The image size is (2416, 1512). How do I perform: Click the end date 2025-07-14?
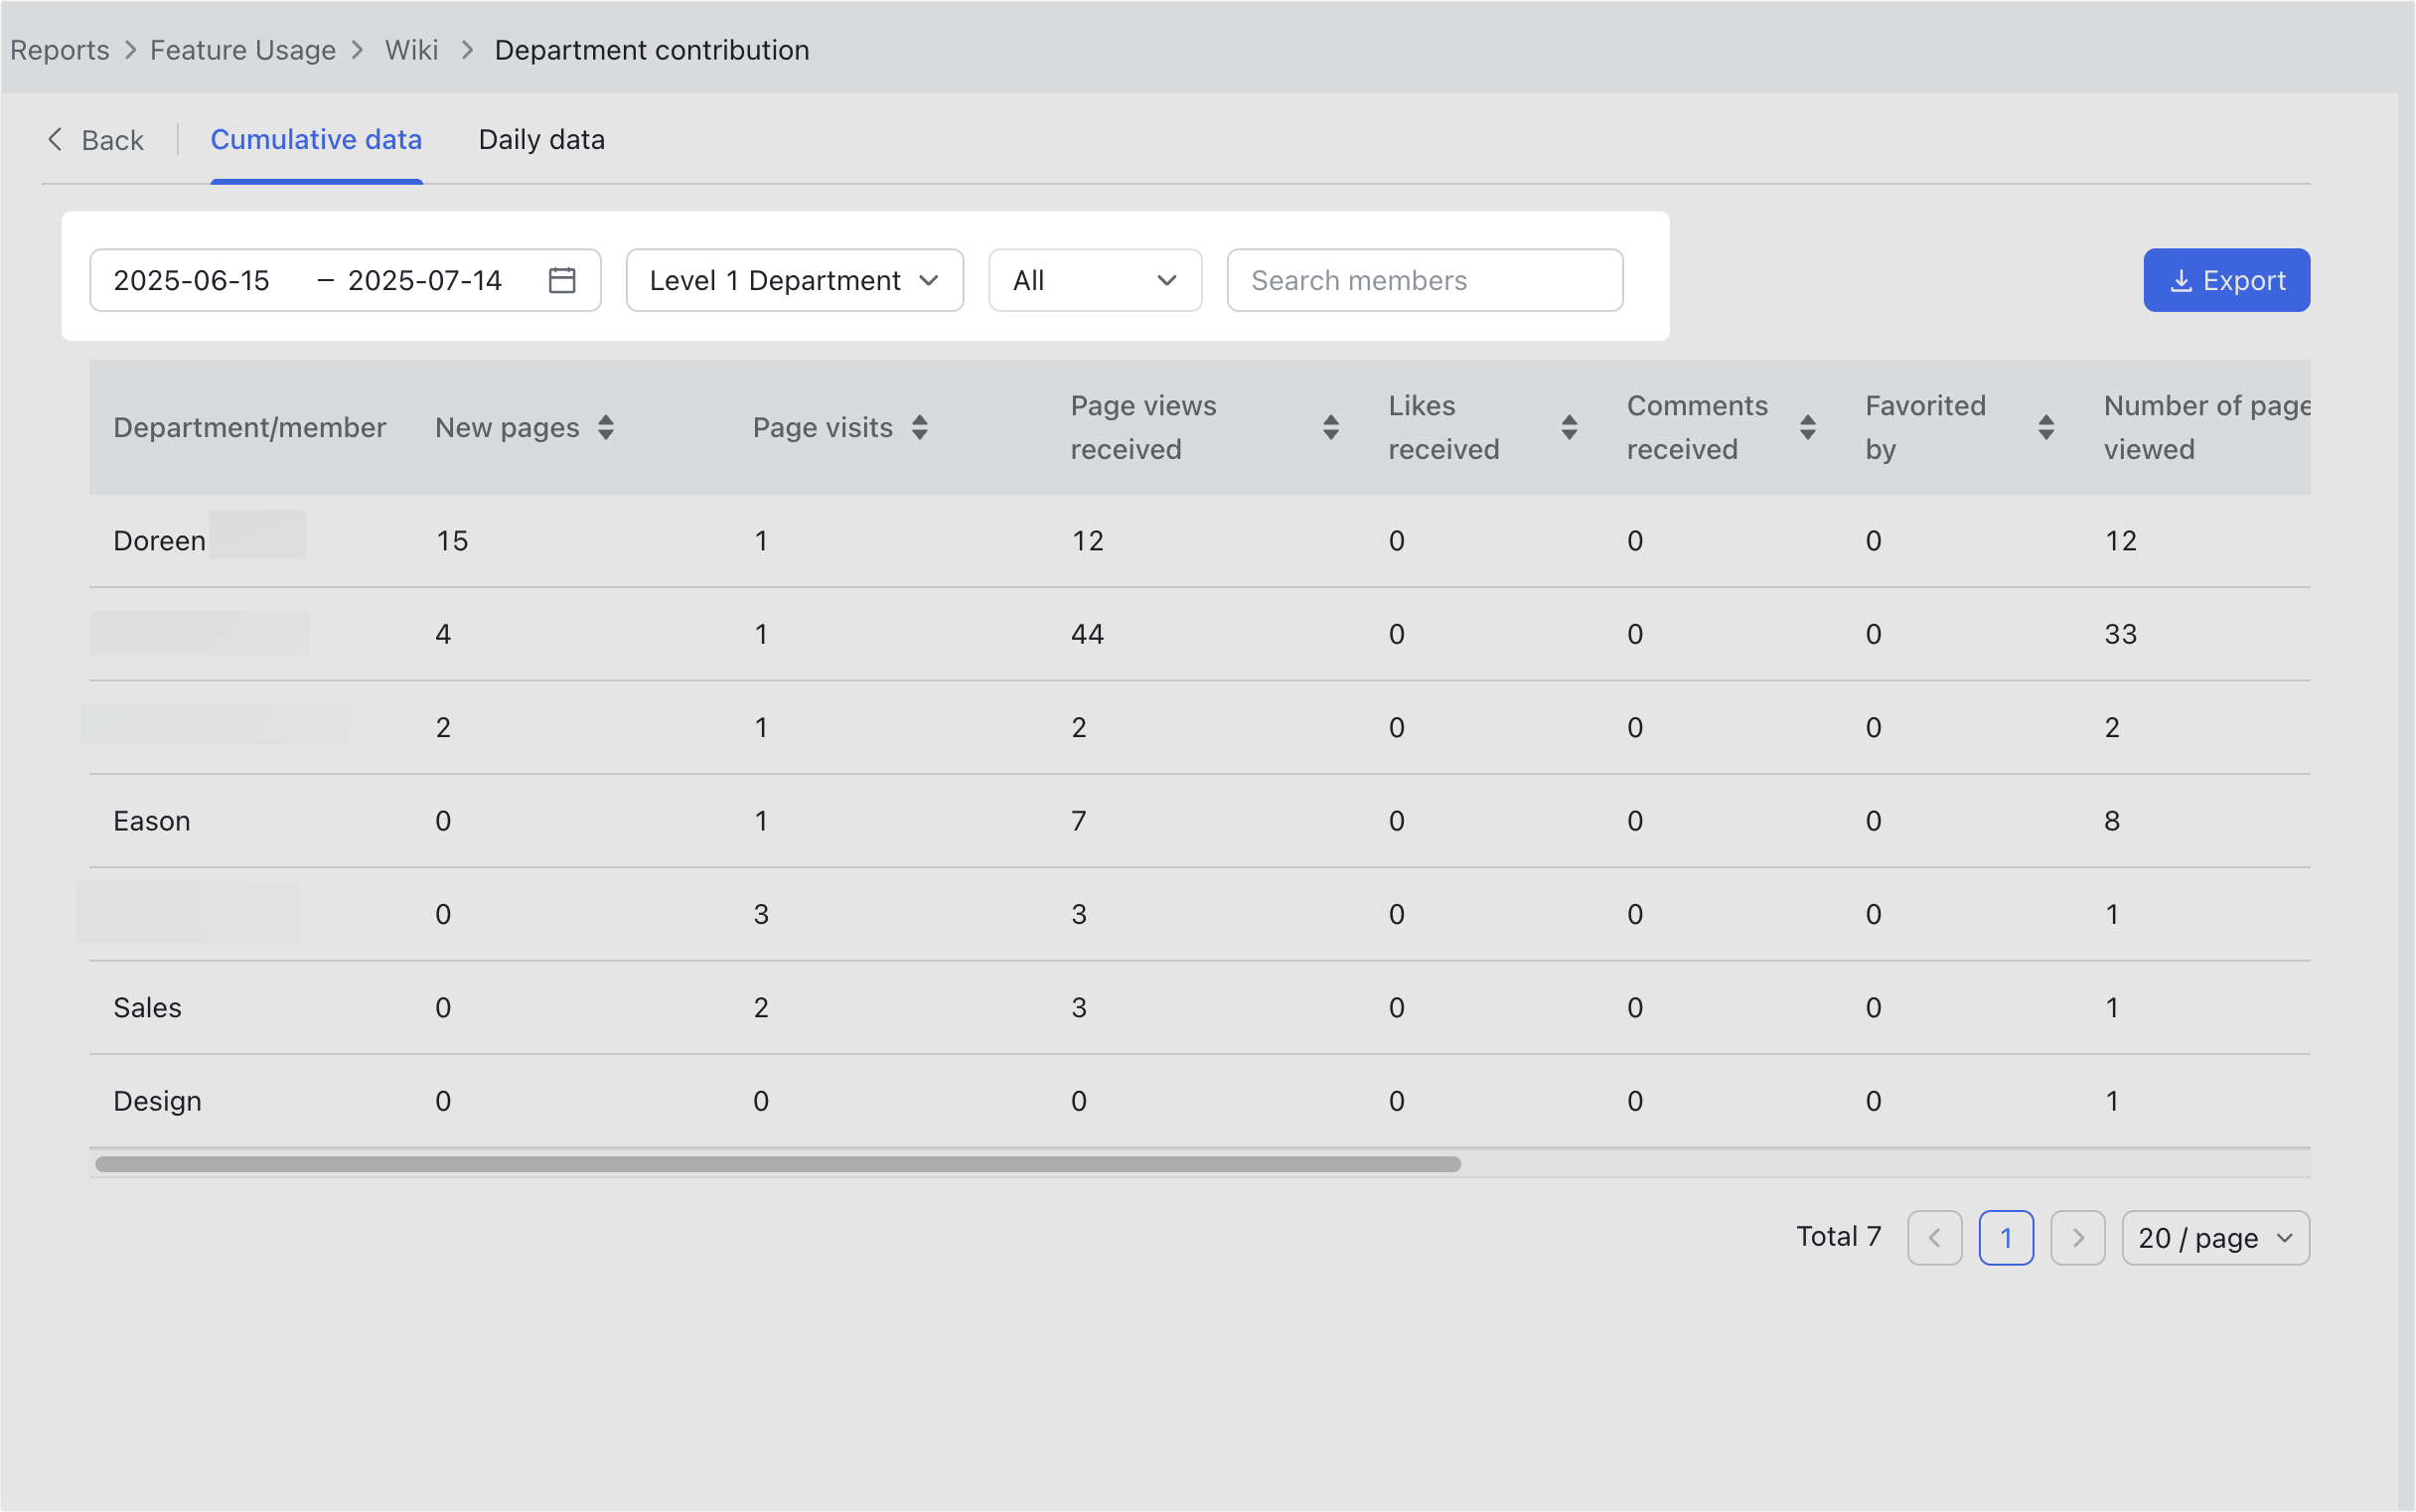pyautogui.click(x=425, y=280)
